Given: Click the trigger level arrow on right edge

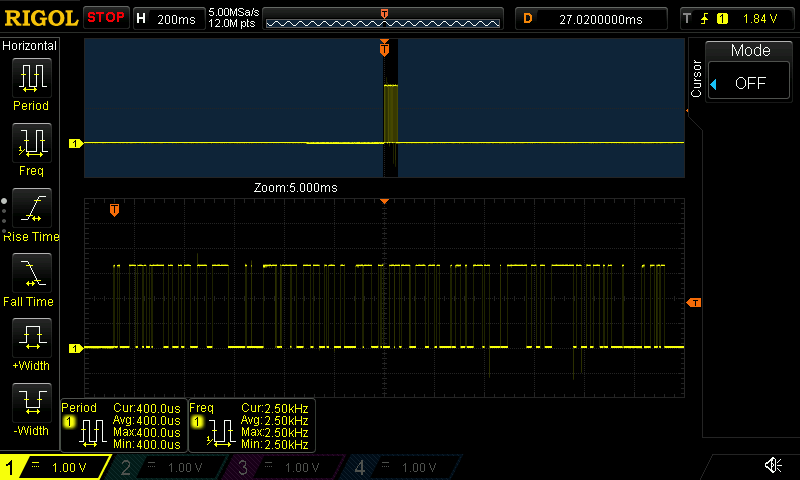Looking at the screenshot, I should (694, 303).
